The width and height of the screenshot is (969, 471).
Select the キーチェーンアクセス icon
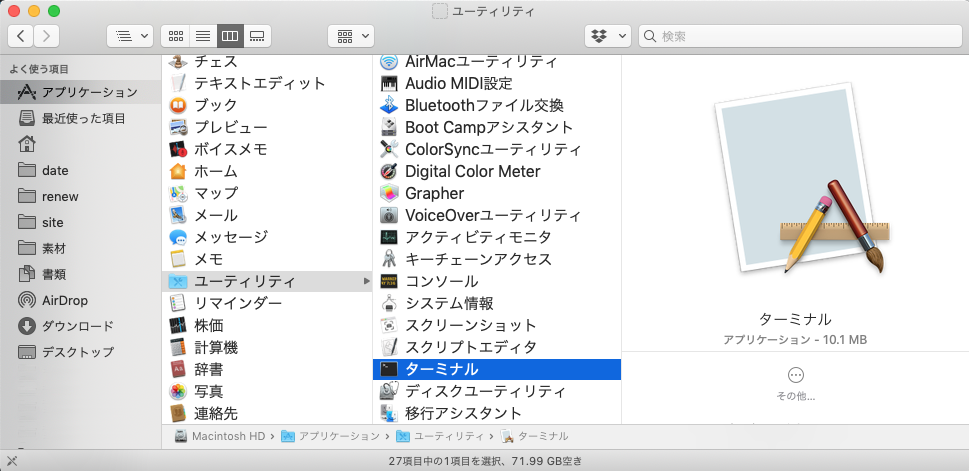click(389, 259)
